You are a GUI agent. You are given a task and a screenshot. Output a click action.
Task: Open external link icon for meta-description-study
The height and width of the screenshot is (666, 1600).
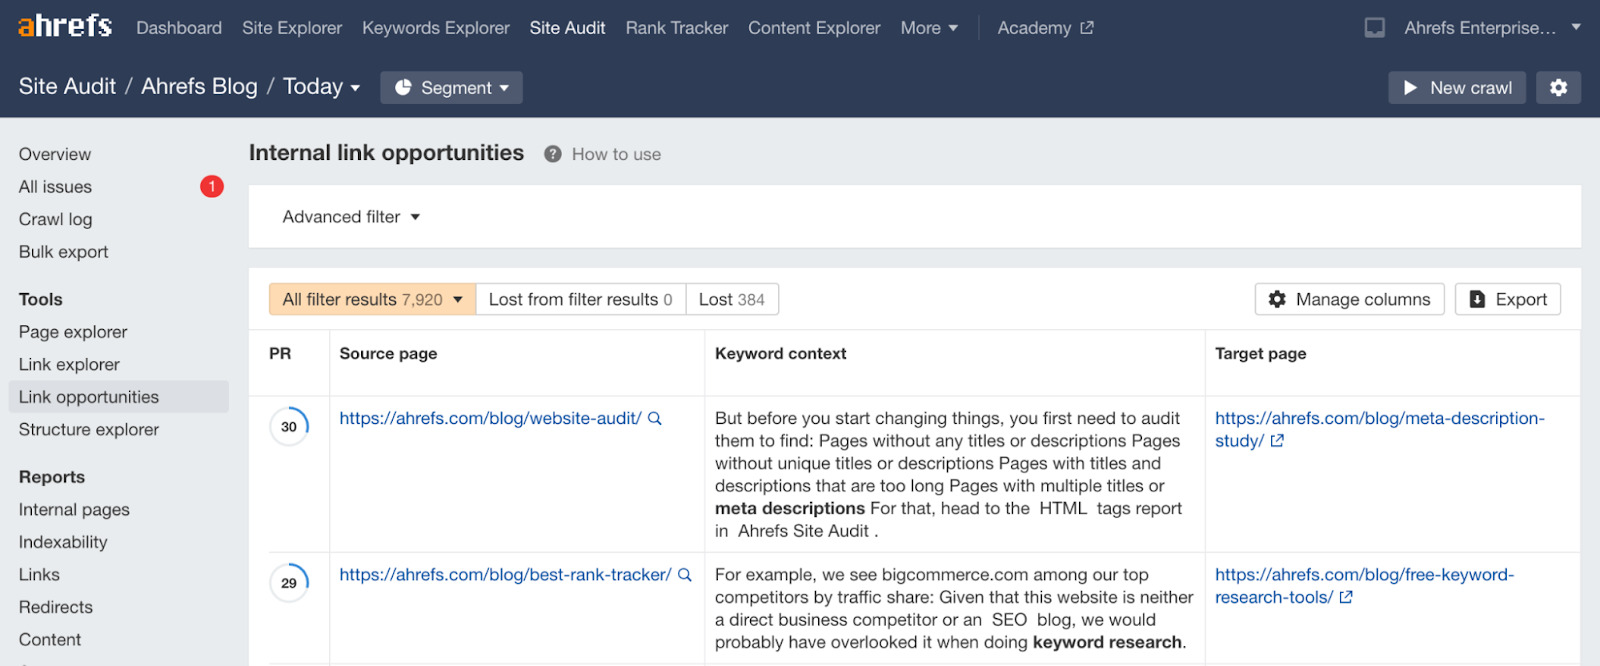coord(1277,441)
